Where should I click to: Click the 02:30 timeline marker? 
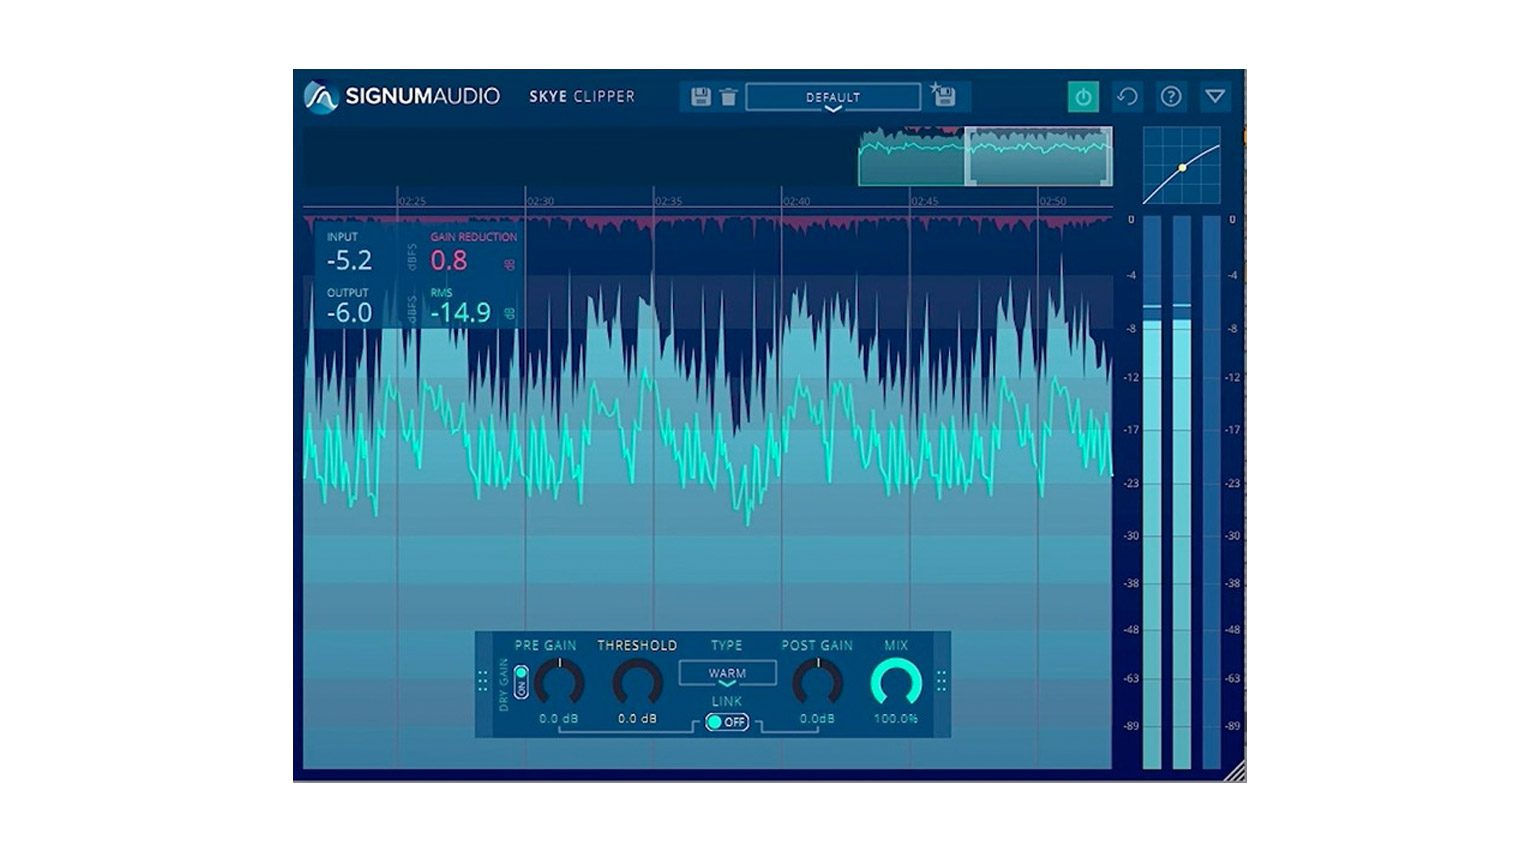540,201
